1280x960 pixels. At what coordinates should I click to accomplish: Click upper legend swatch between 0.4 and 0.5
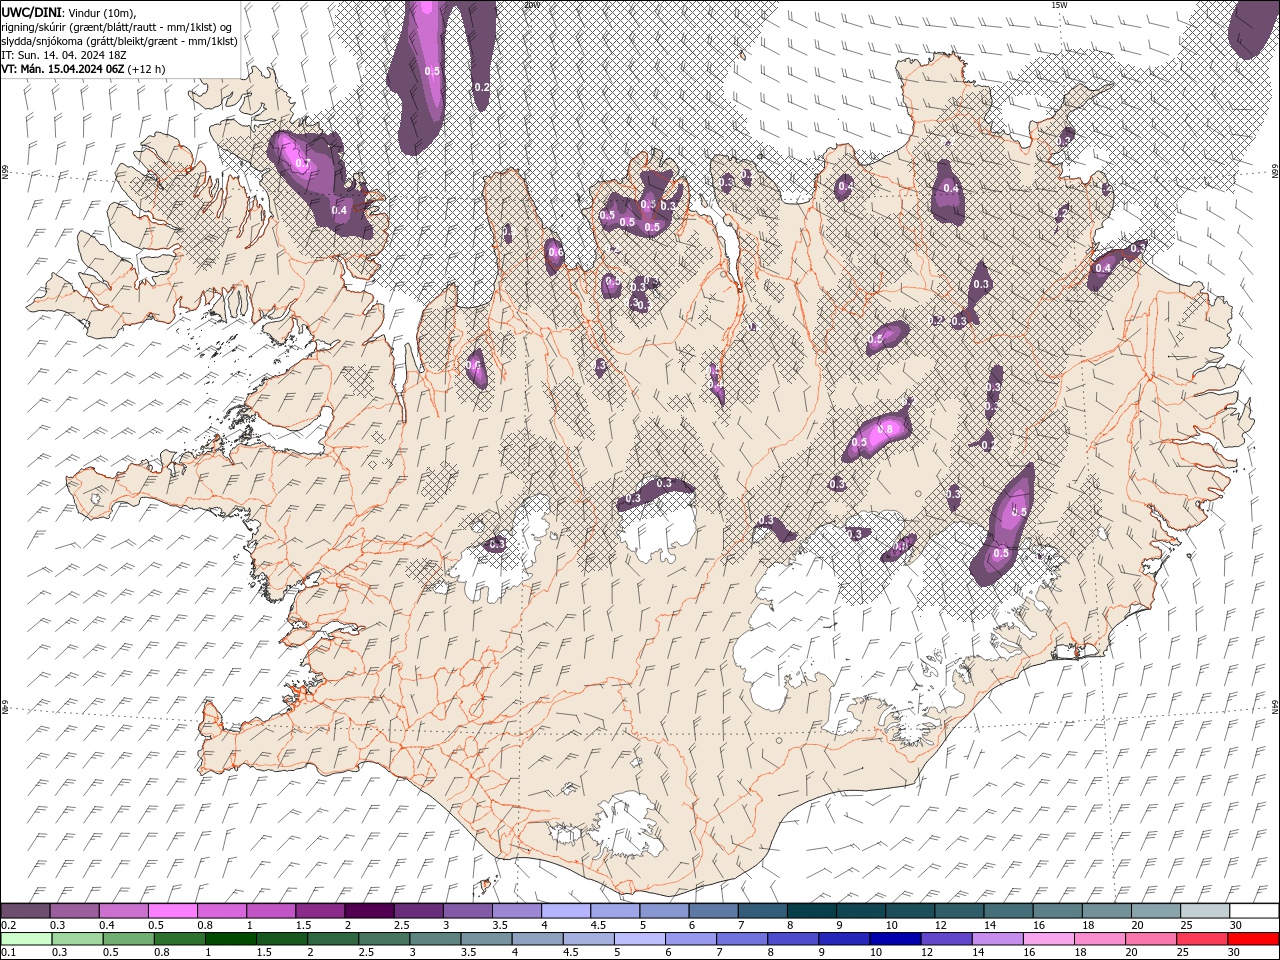[124, 911]
